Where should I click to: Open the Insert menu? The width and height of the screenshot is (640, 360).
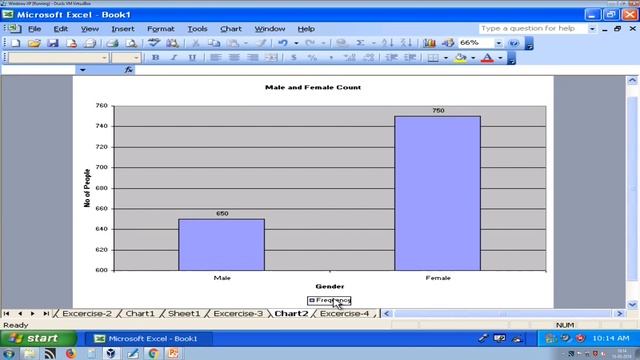(122, 29)
